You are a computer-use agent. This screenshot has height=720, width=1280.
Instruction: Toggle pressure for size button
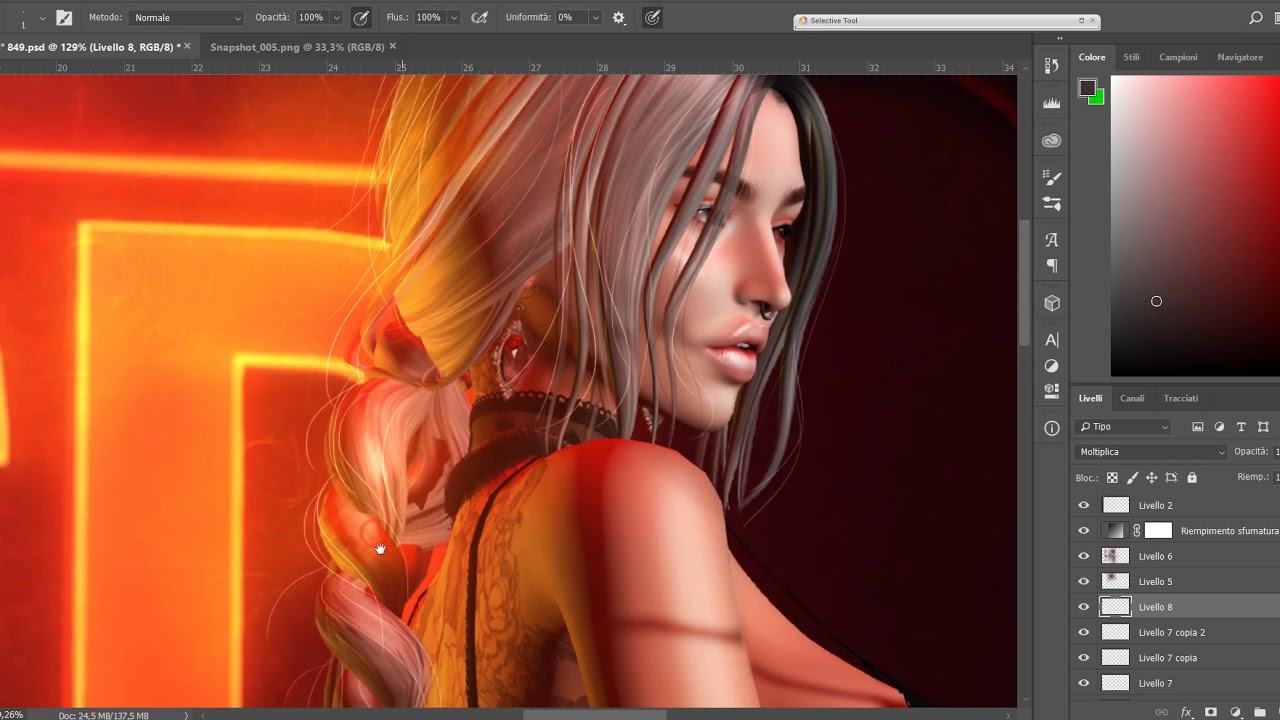652,18
